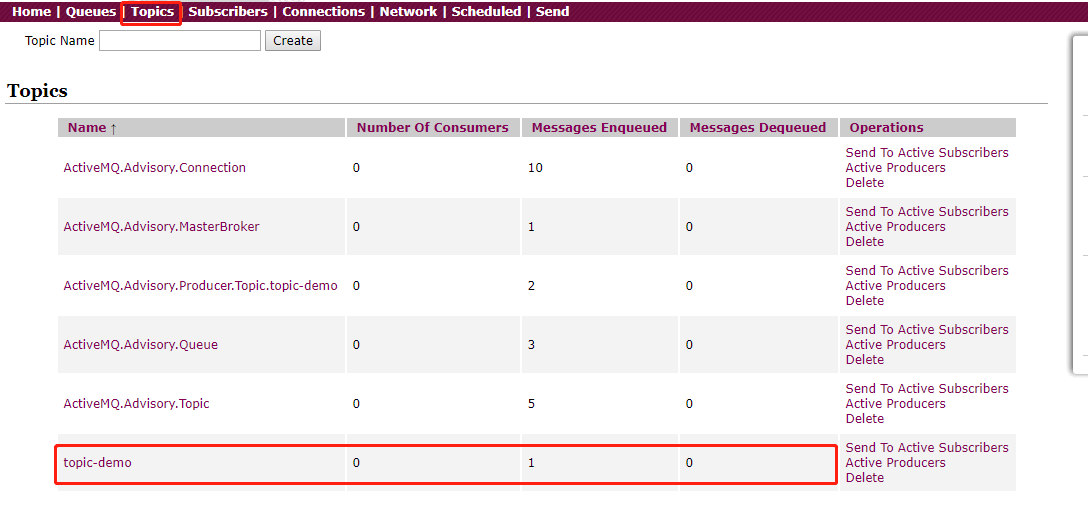Screen dimensions: 1088x507
Task: Send To Active Subscribers for ActiveMQ.Advisory.Queue
Action: coord(927,329)
